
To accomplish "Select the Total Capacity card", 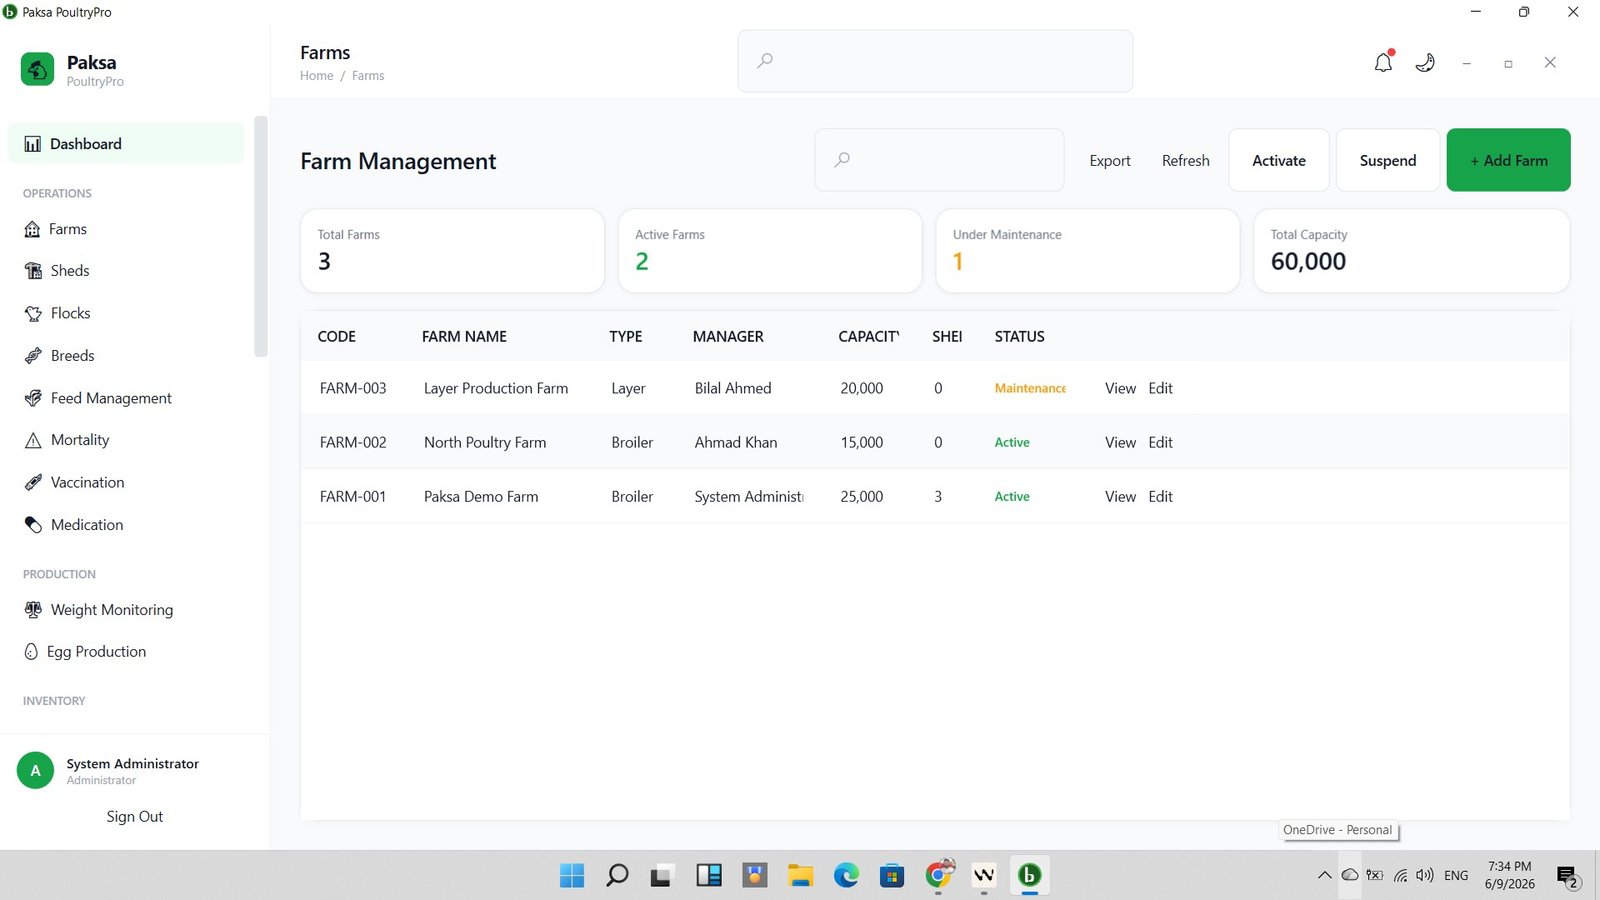I will click(1411, 251).
